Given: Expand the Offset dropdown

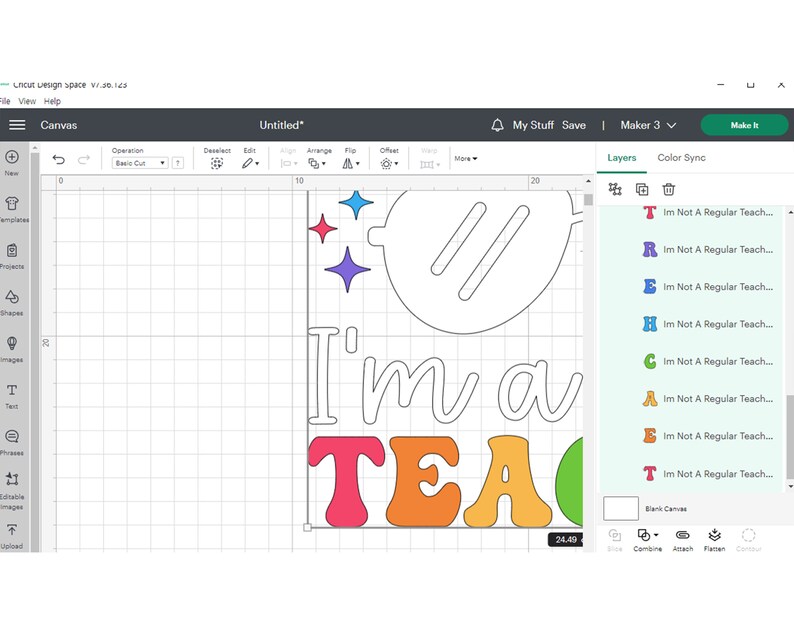Looking at the screenshot, I should tap(389, 163).
